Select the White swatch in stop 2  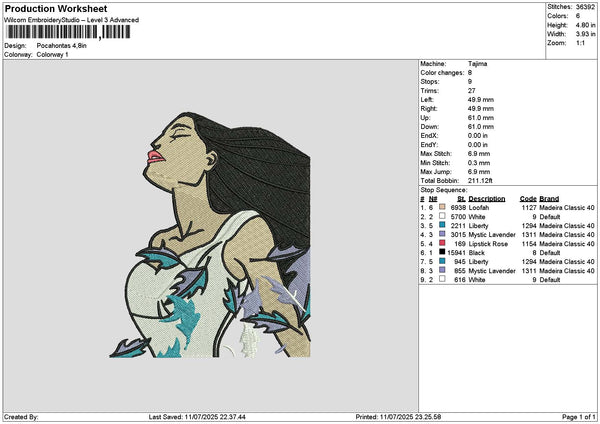(440, 216)
